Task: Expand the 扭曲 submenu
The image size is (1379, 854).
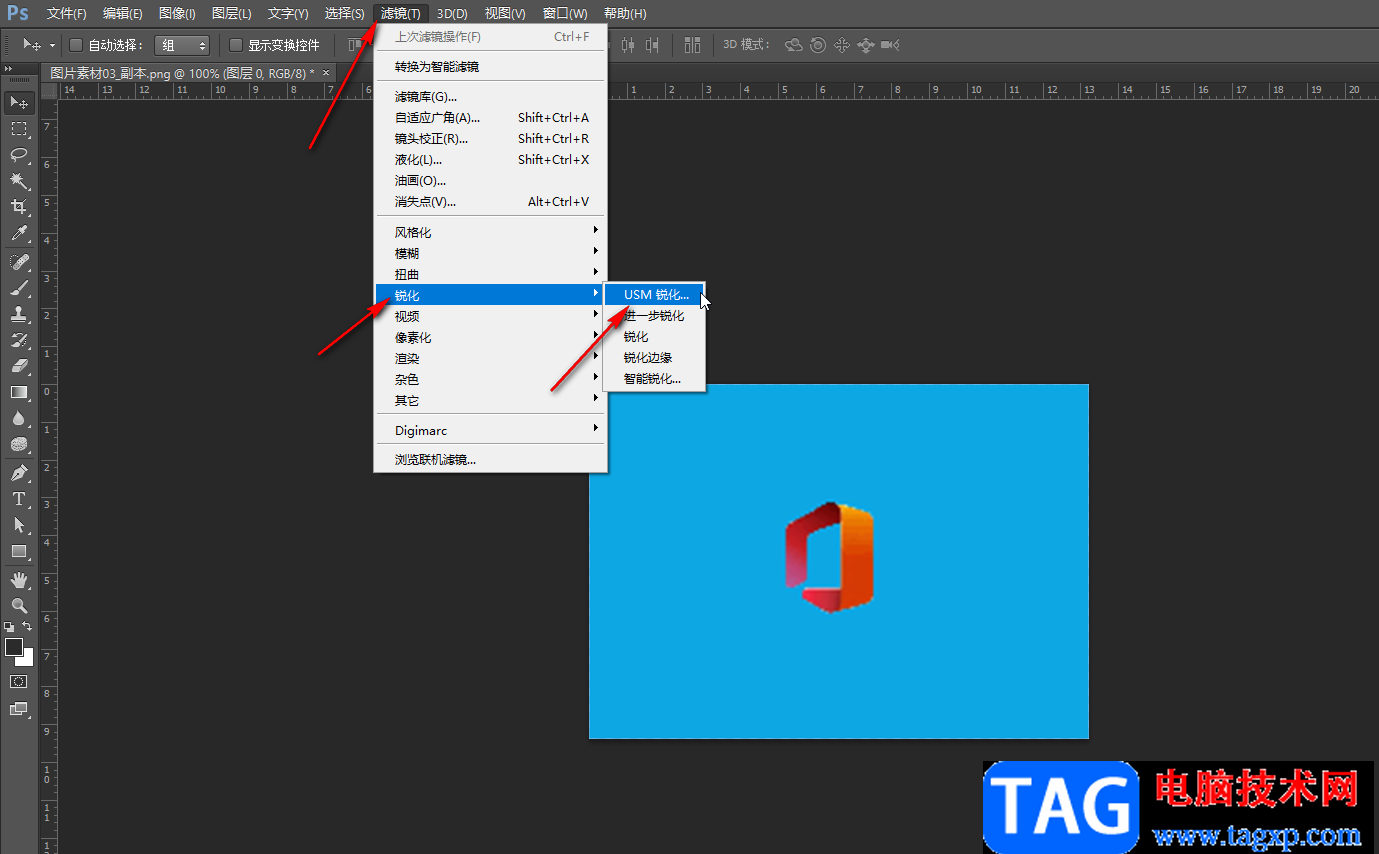Action: [x=490, y=274]
